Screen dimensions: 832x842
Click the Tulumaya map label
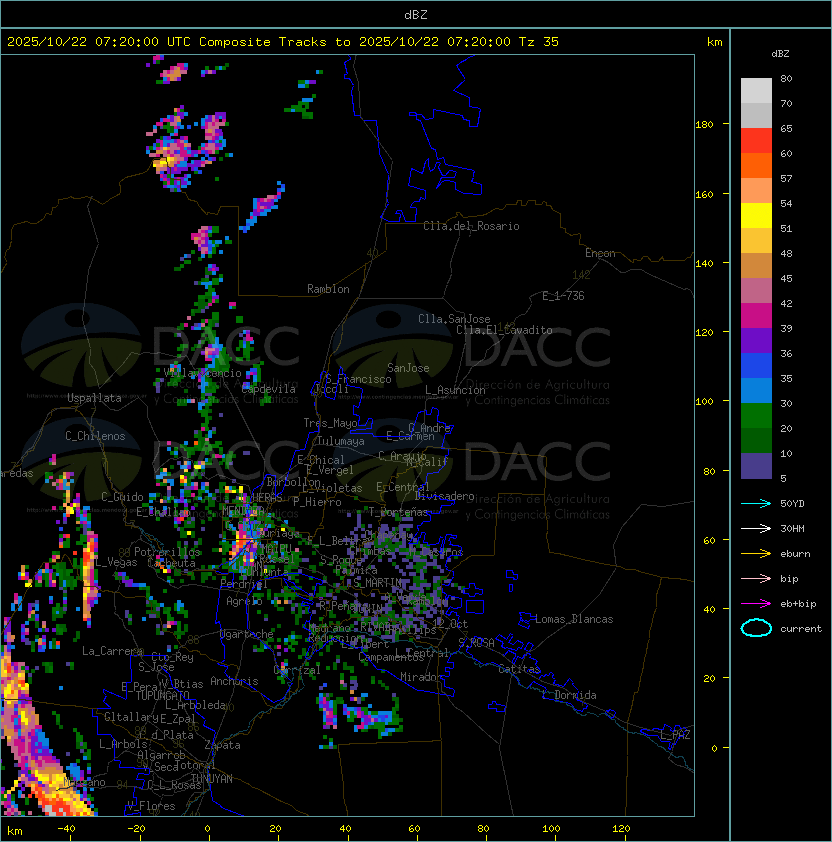pos(341,441)
